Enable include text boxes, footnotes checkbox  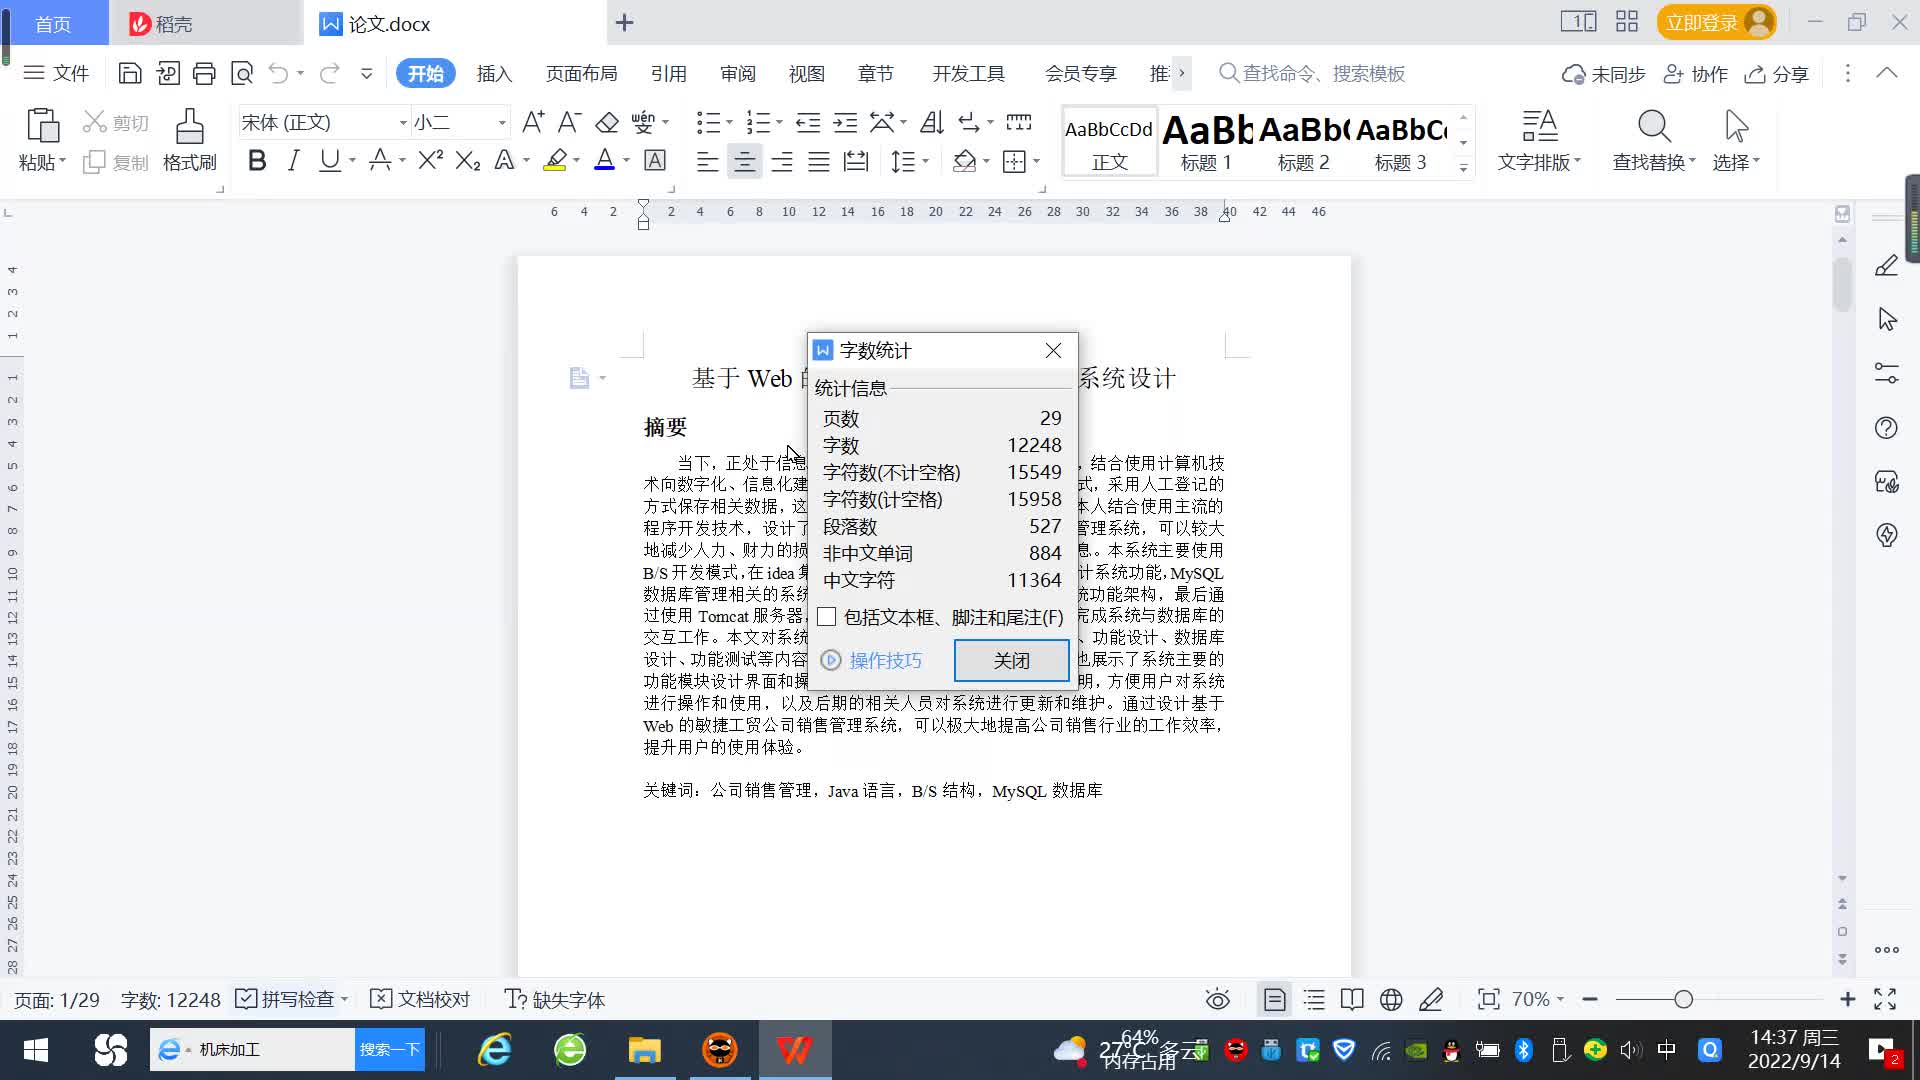pyautogui.click(x=827, y=617)
